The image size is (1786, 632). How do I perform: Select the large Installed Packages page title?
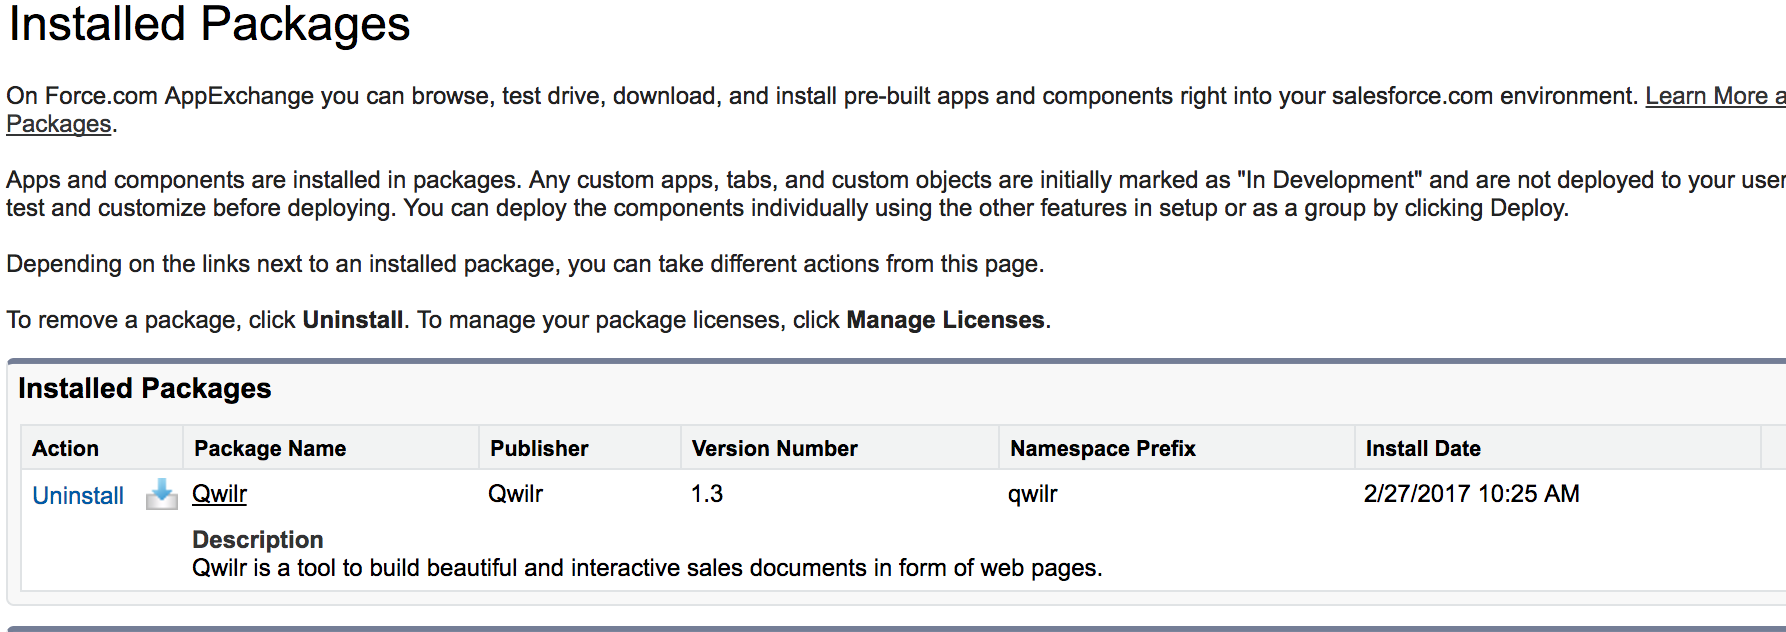click(209, 24)
